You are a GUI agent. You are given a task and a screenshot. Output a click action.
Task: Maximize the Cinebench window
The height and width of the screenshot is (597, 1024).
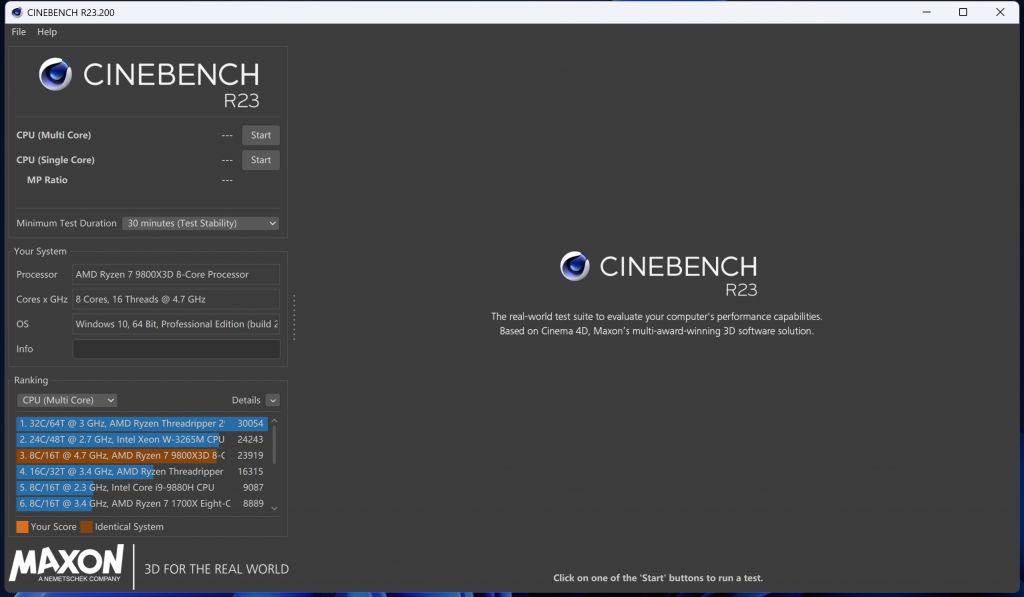(963, 12)
